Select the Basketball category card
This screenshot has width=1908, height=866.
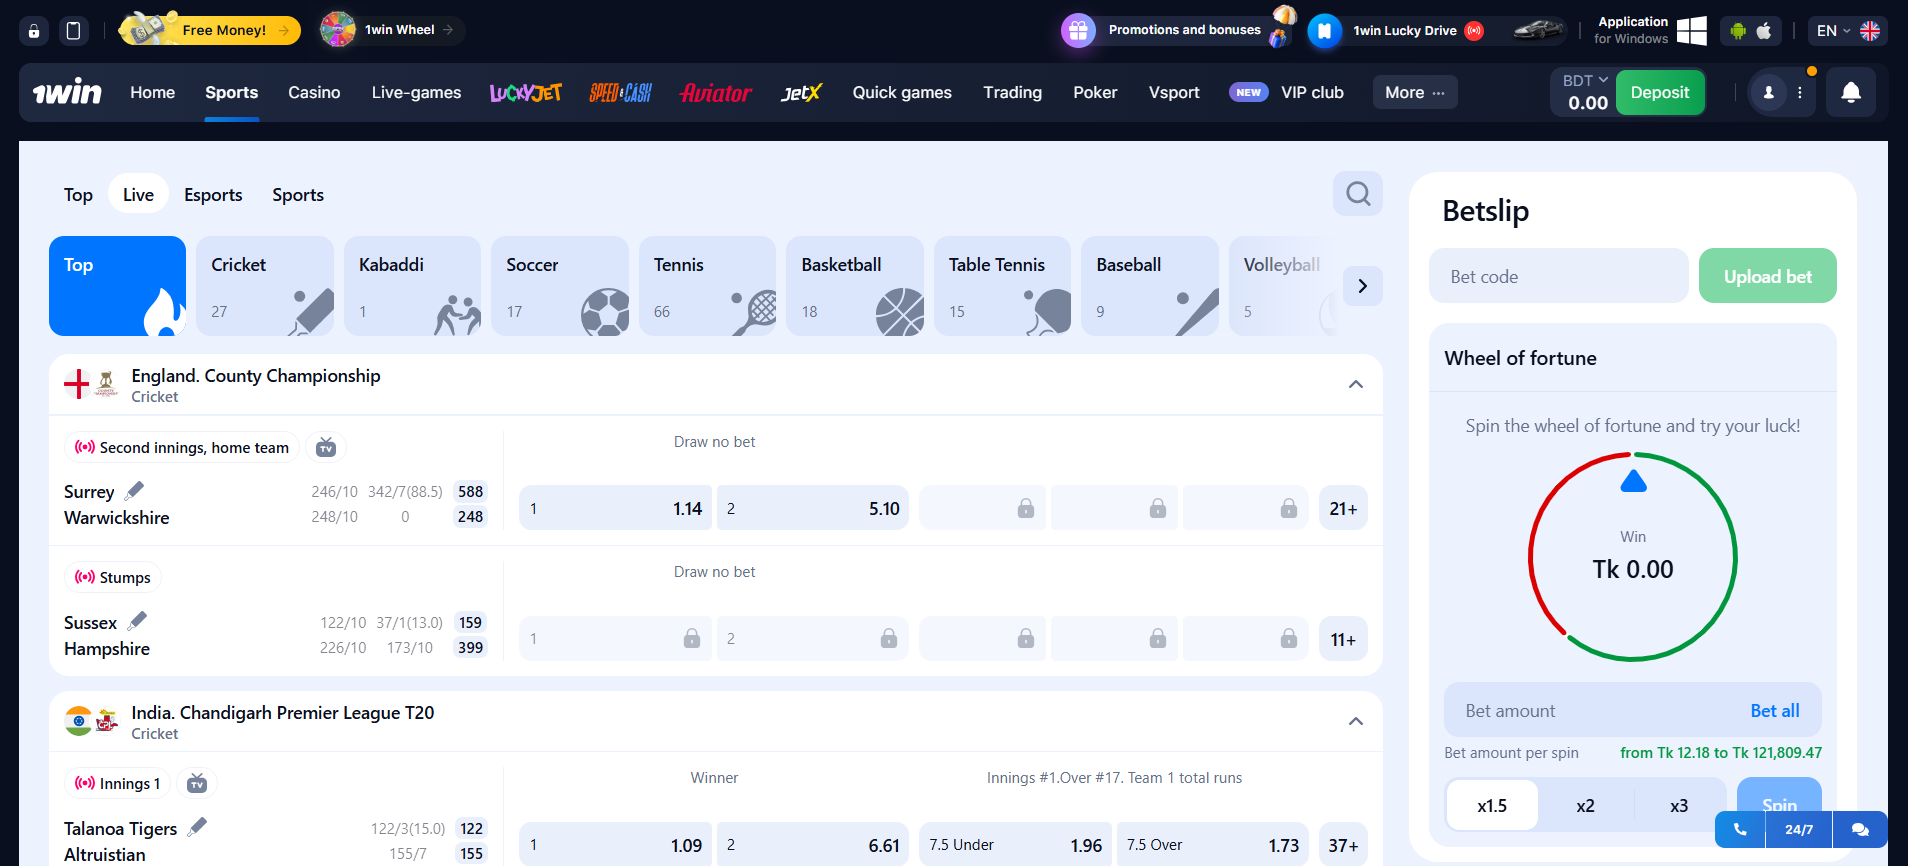855,286
